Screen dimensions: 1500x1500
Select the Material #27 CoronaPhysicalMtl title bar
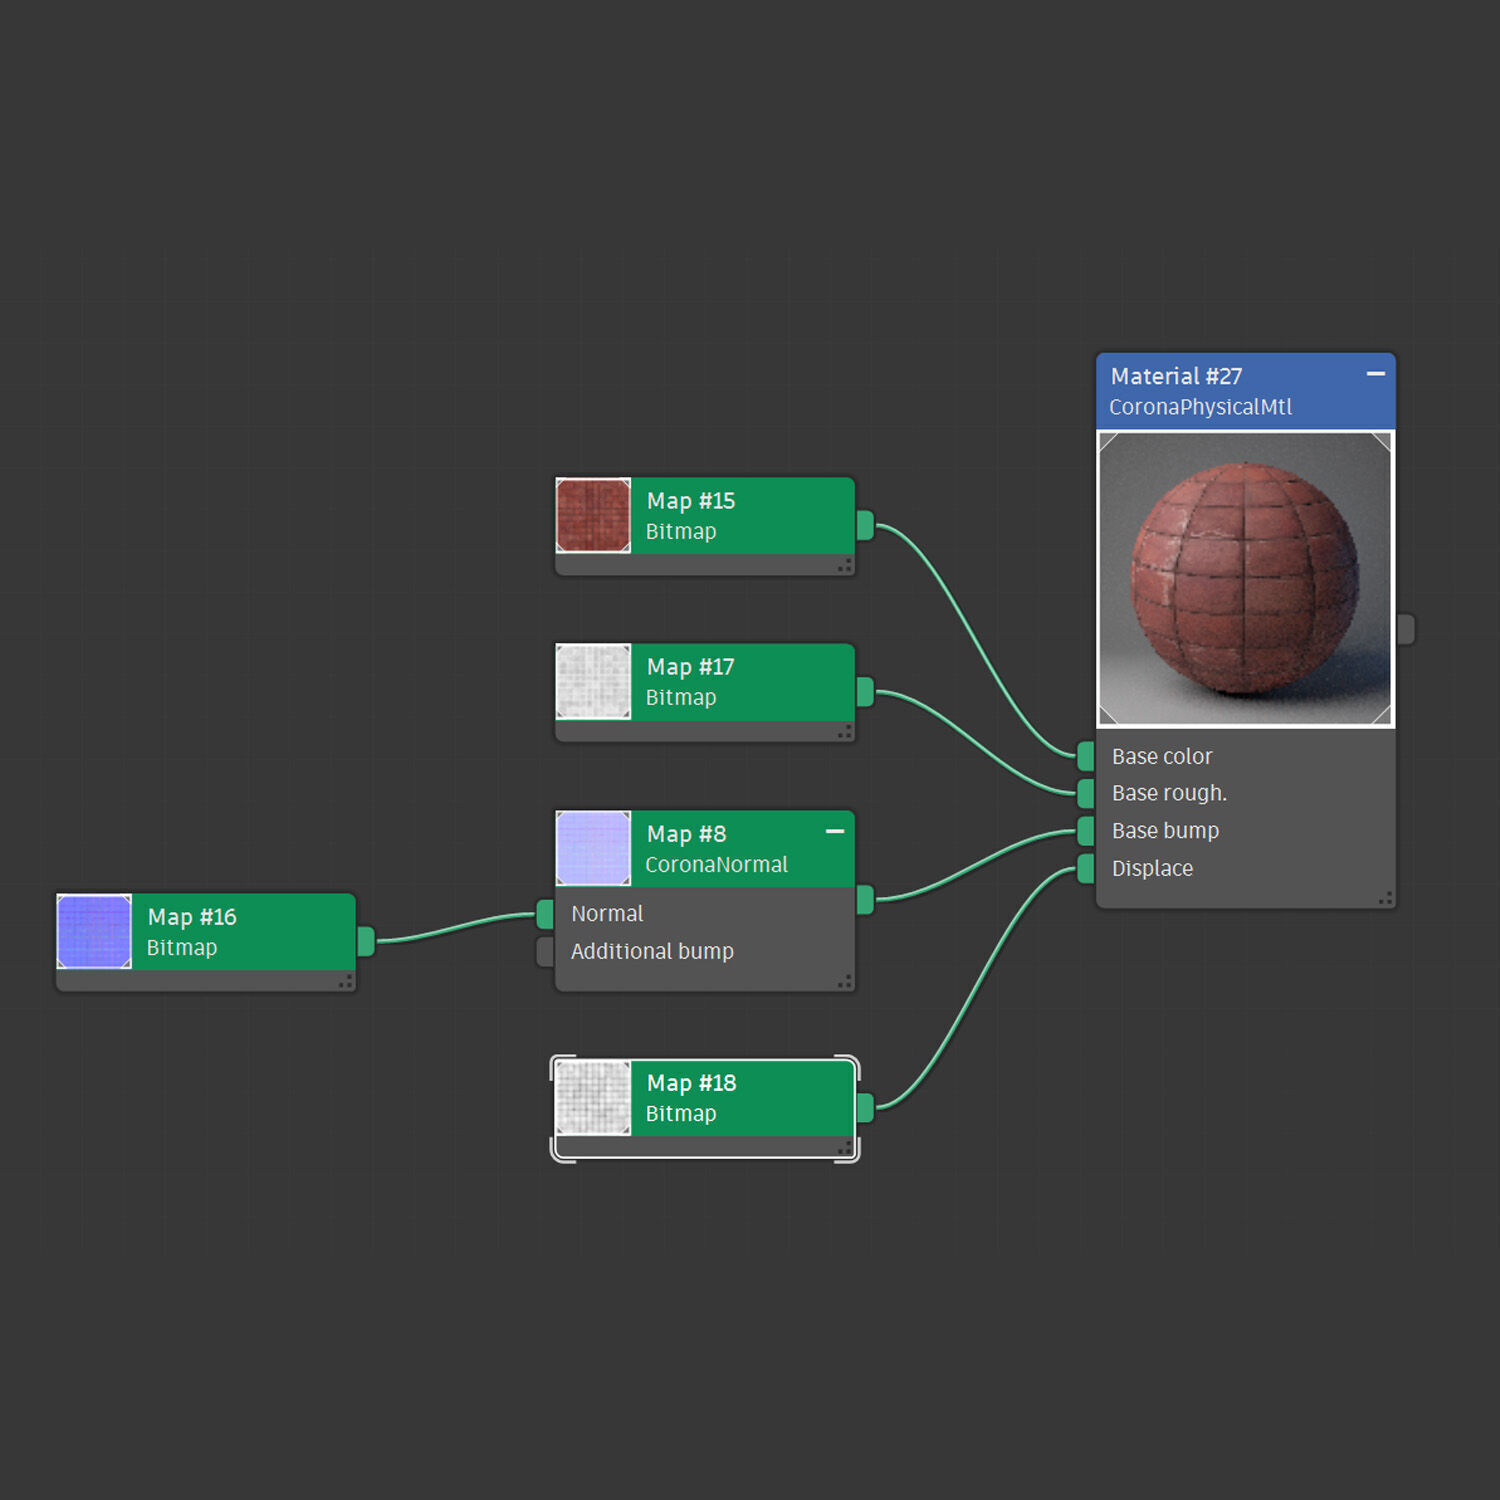(x=1245, y=391)
